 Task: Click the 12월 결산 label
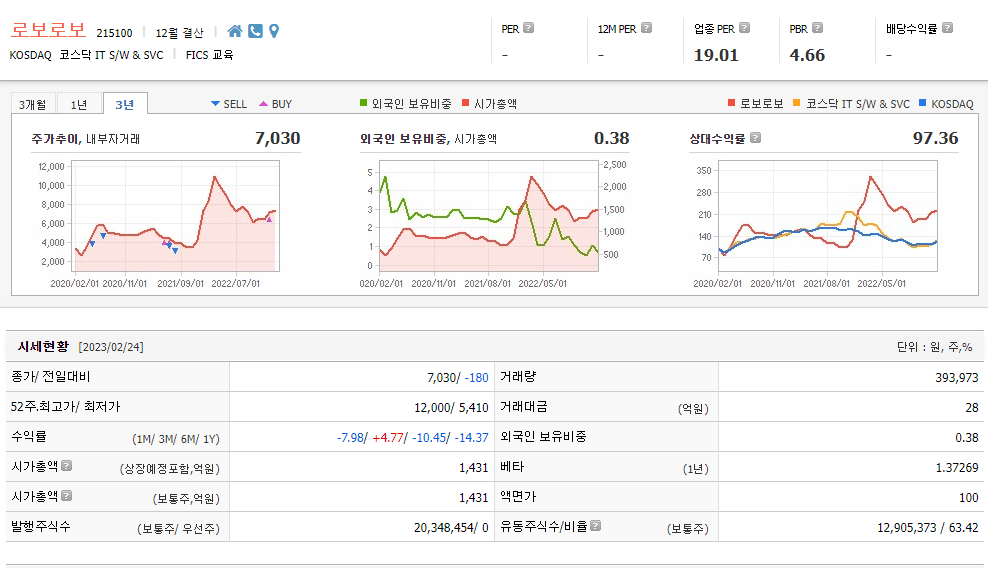click(x=180, y=33)
